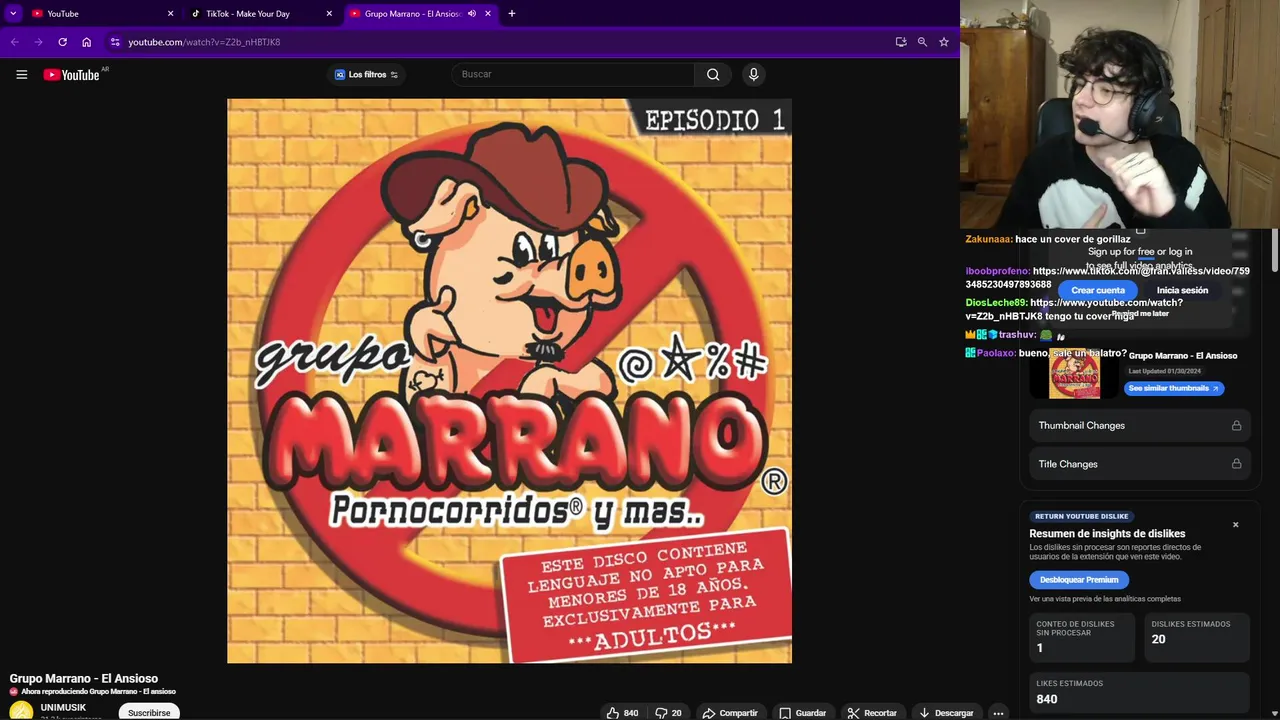Bookmark this page with star icon

click(943, 42)
